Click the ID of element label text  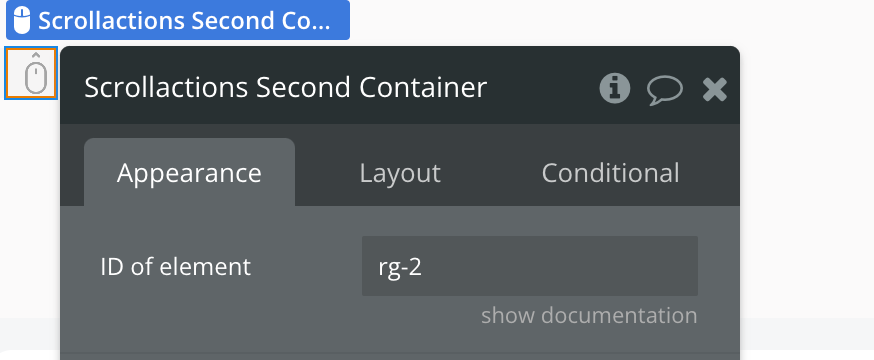(176, 267)
